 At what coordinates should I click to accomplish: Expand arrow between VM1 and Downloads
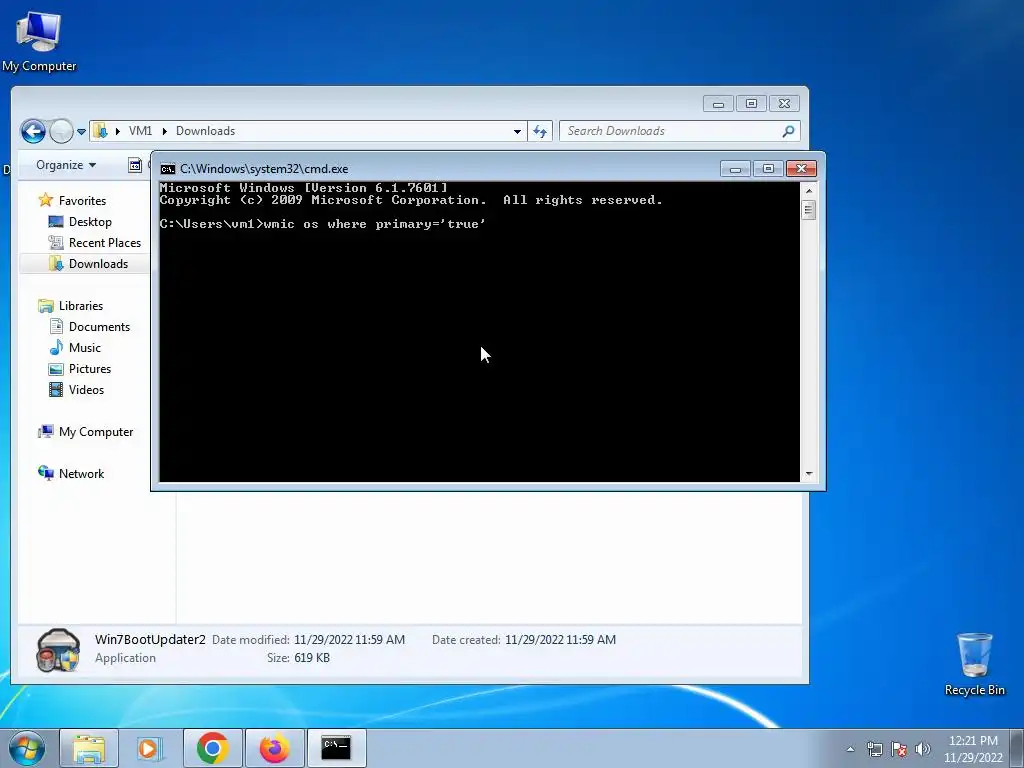[164, 131]
